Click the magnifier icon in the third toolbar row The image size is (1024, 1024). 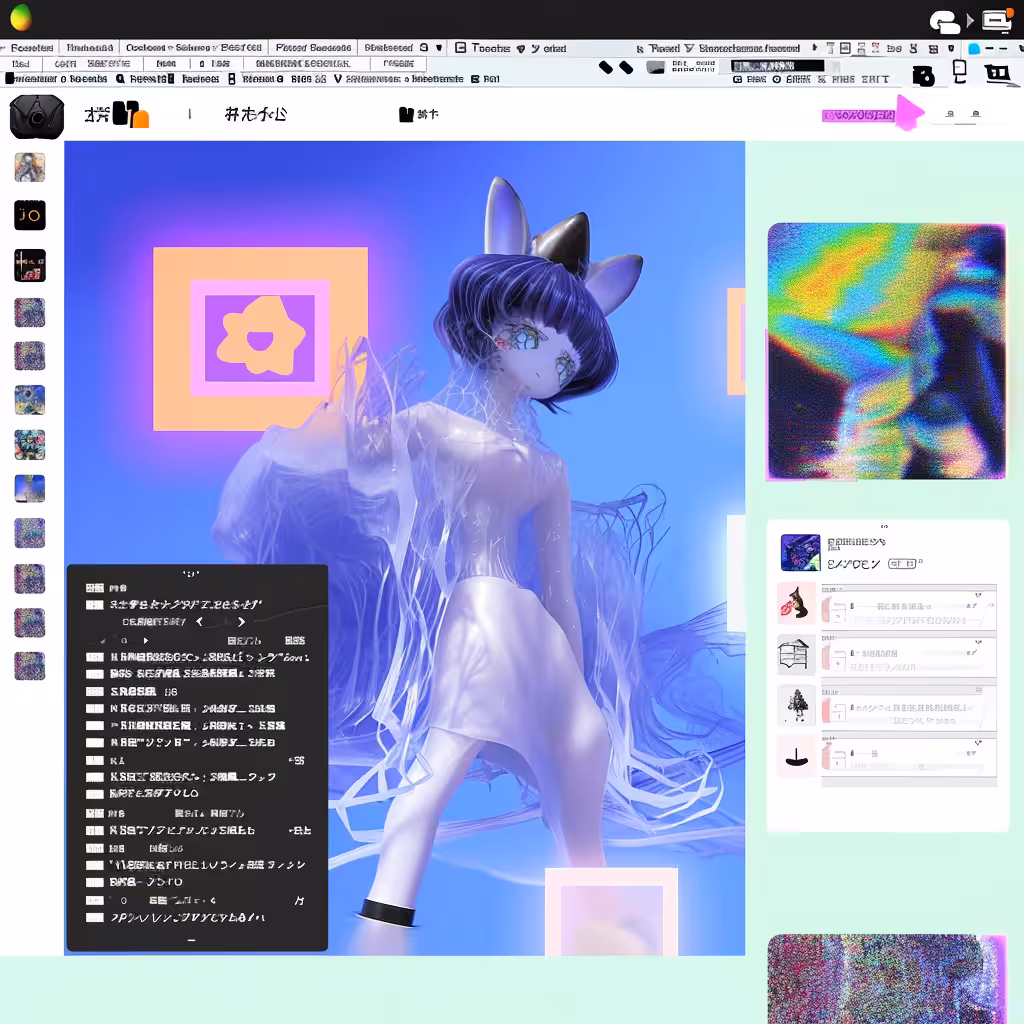click(120, 79)
